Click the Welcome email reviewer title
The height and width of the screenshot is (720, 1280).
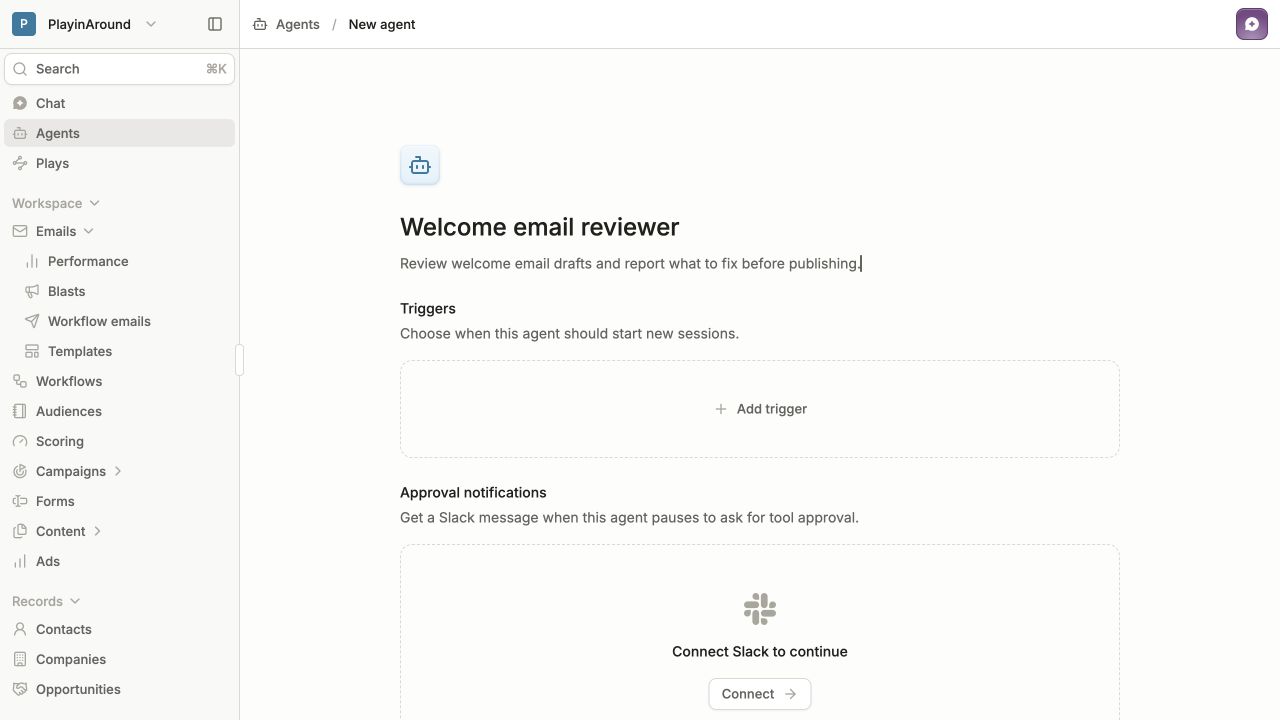(x=540, y=227)
